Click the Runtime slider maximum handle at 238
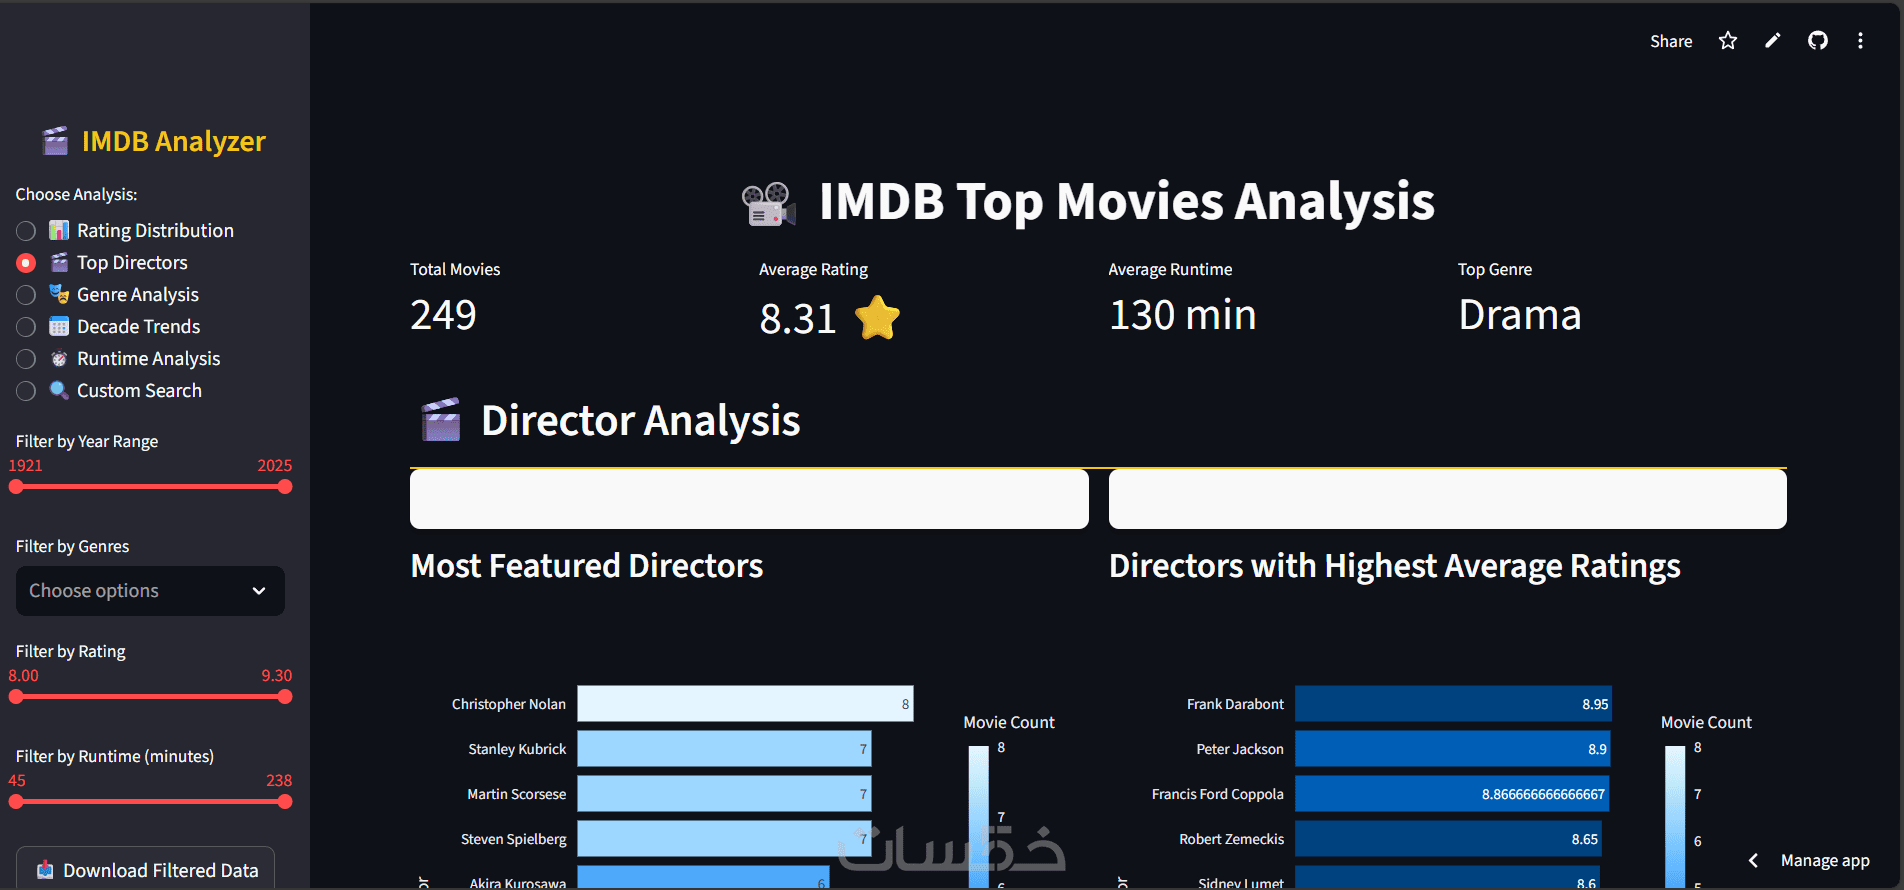 pos(285,802)
